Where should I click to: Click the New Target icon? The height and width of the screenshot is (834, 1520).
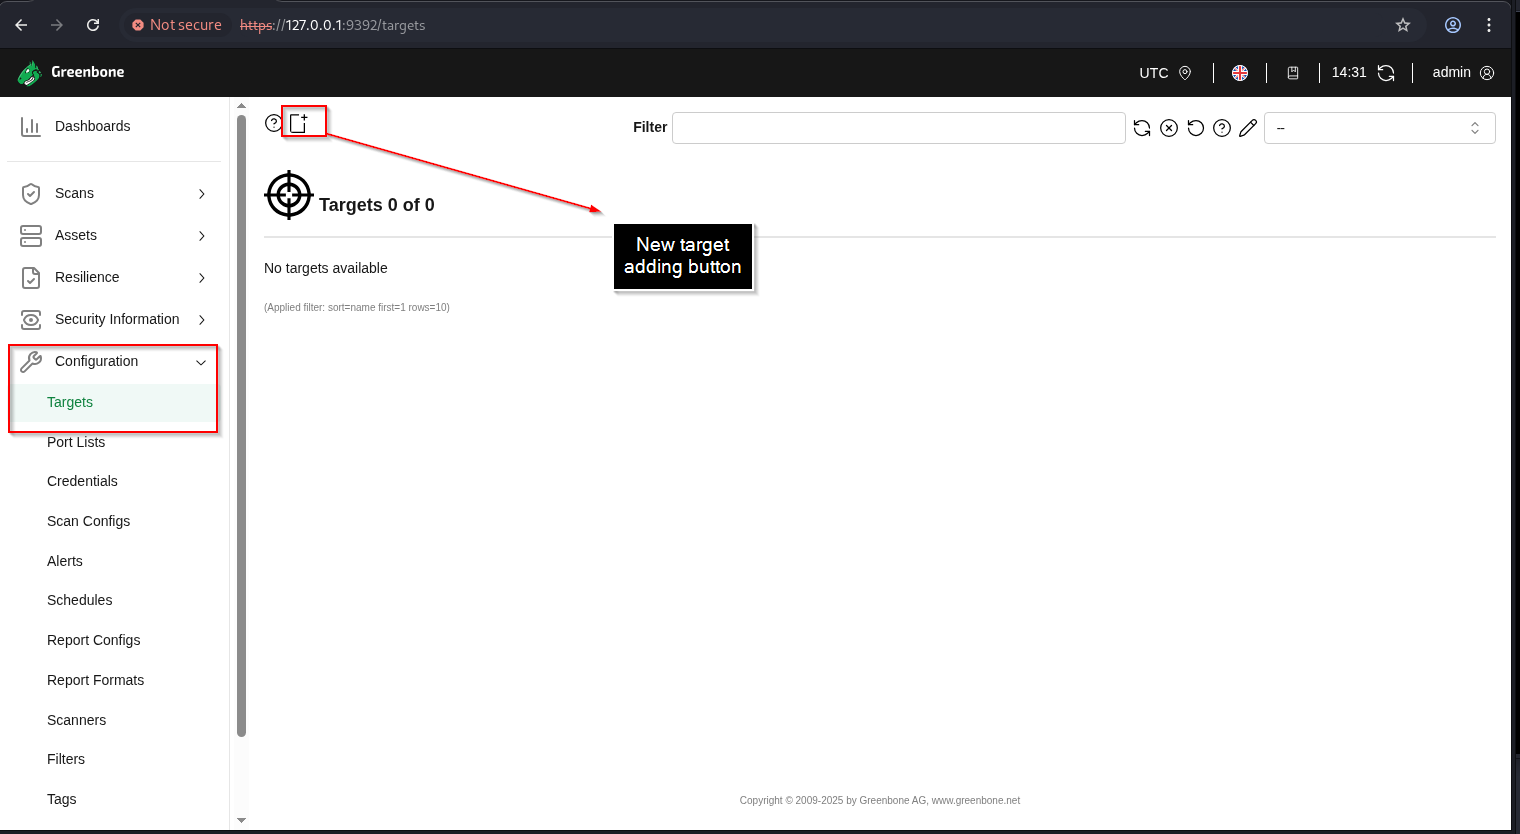point(298,123)
